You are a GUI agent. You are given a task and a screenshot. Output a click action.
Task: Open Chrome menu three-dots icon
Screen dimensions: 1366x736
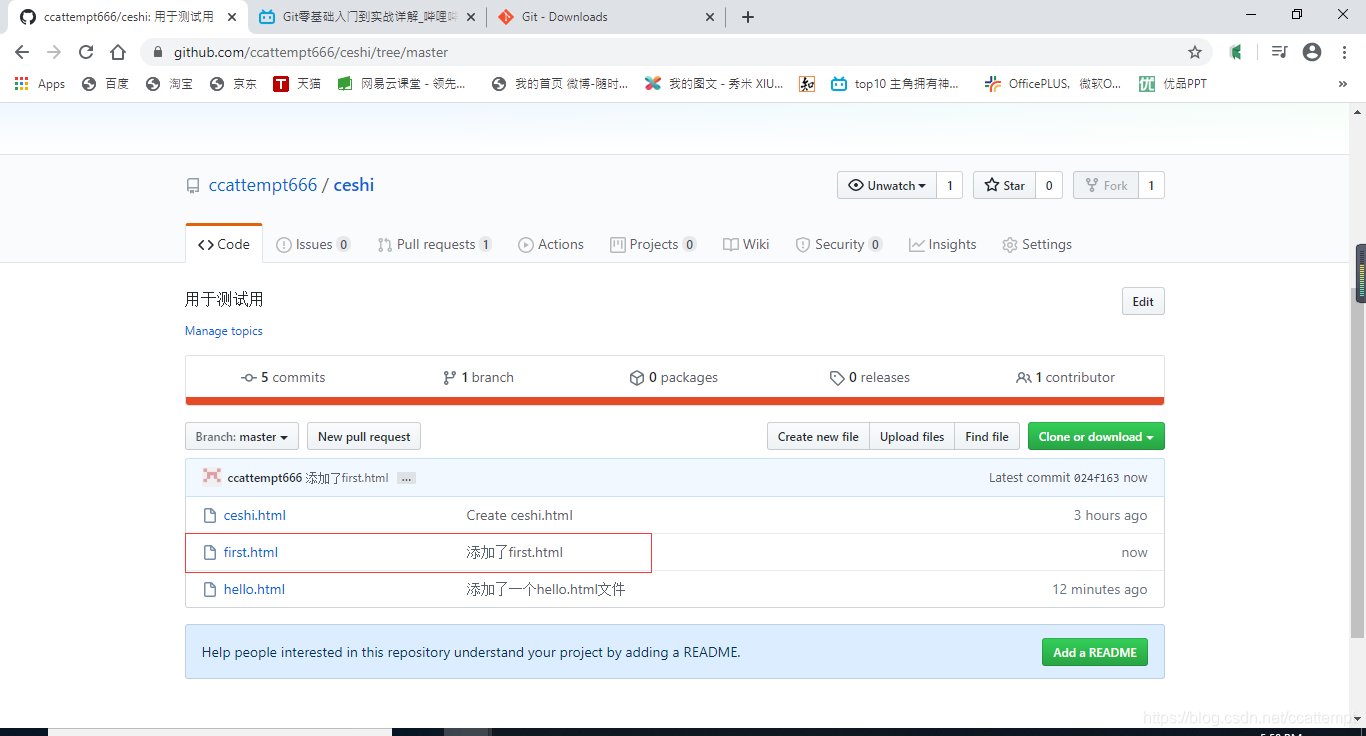(x=1344, y=52)
